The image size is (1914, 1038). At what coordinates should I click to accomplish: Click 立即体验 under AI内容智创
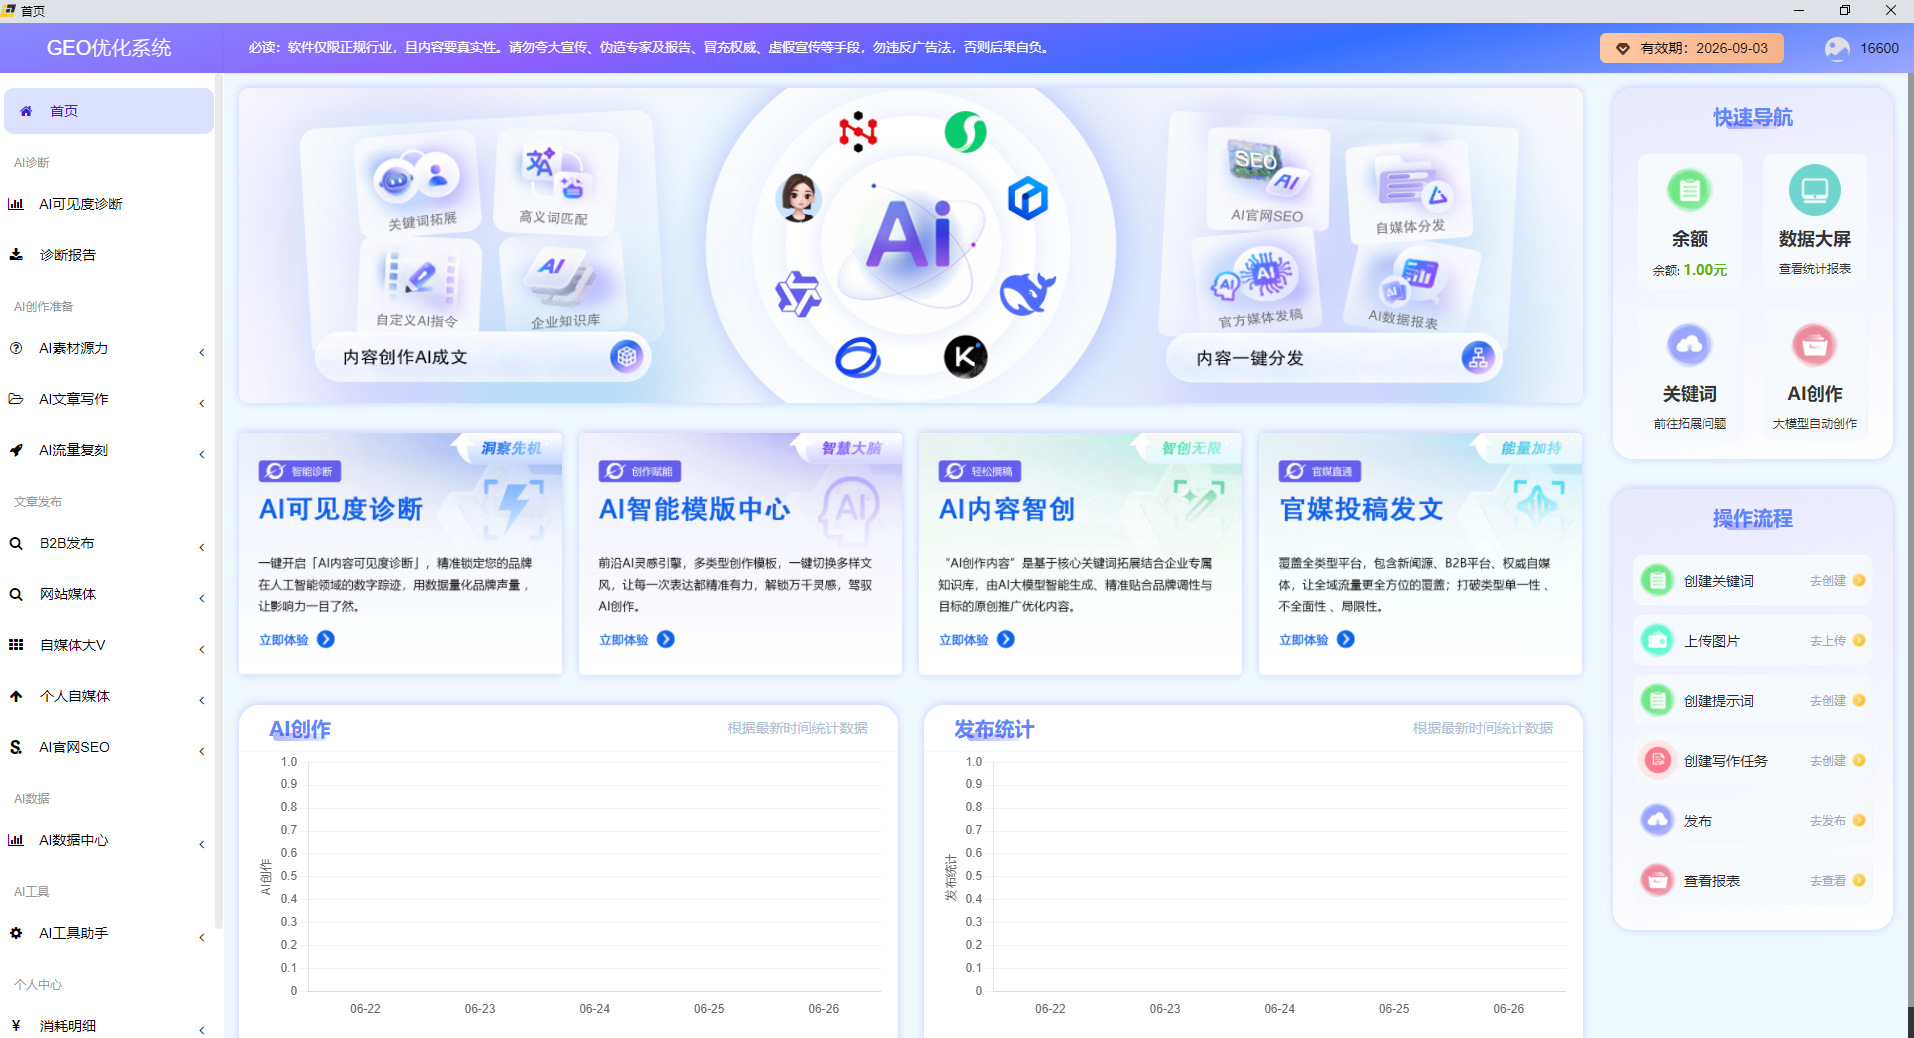click(977, 639)
